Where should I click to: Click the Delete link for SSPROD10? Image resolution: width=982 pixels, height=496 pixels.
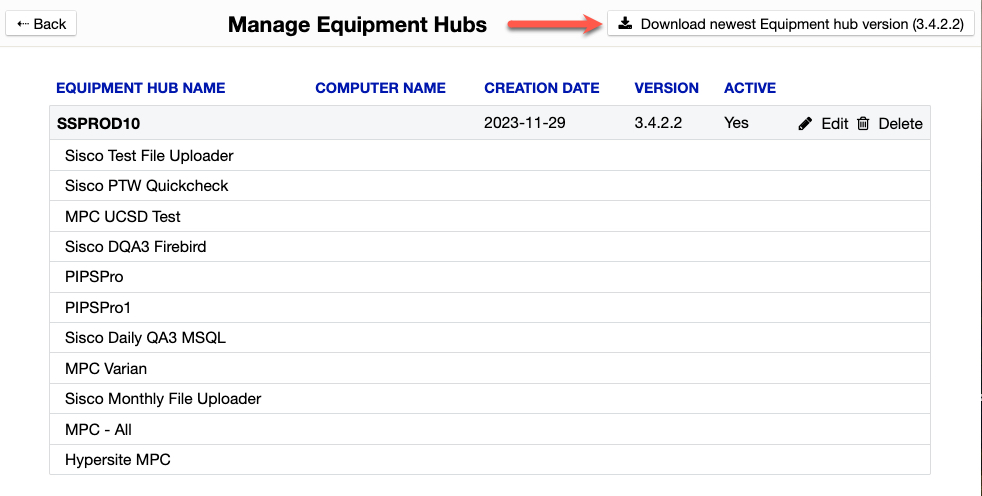point(900,124)
